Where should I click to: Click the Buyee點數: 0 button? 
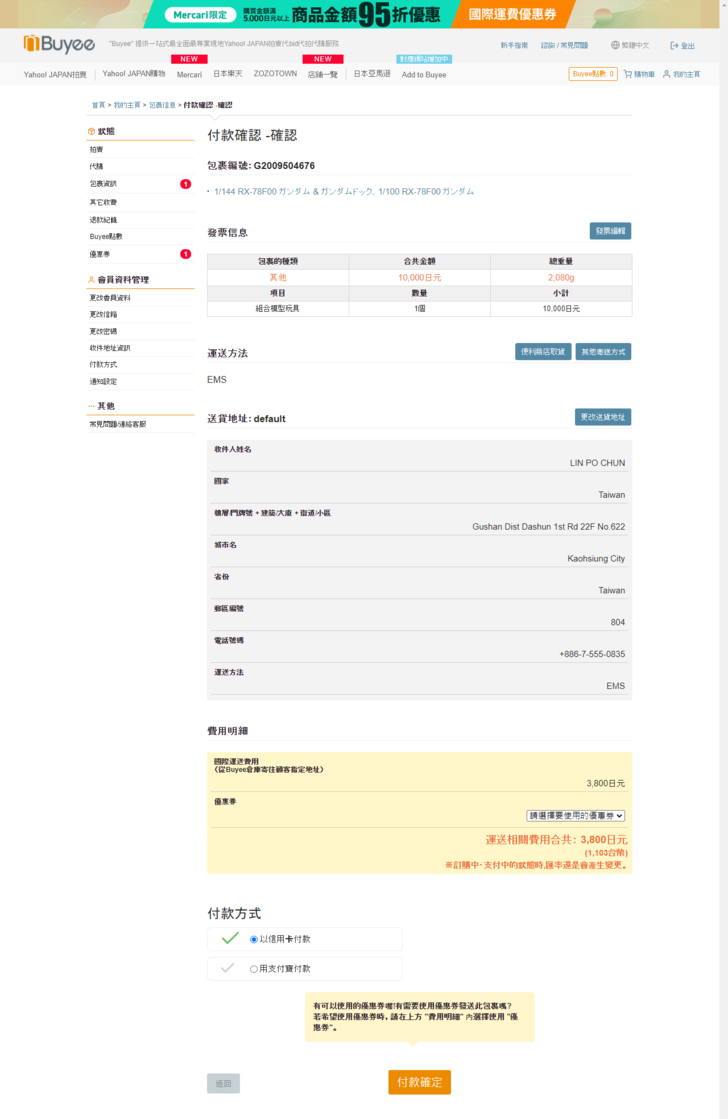[x=593, y=74]
